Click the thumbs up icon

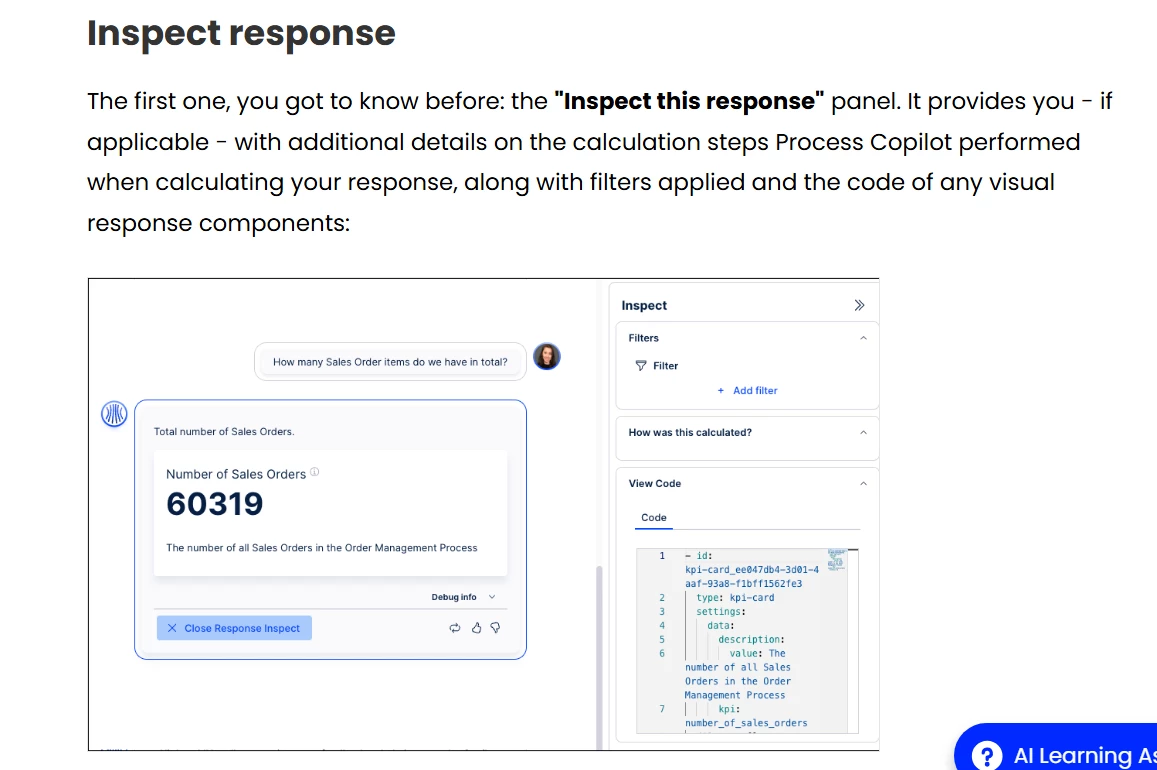(x=476, y=628)
